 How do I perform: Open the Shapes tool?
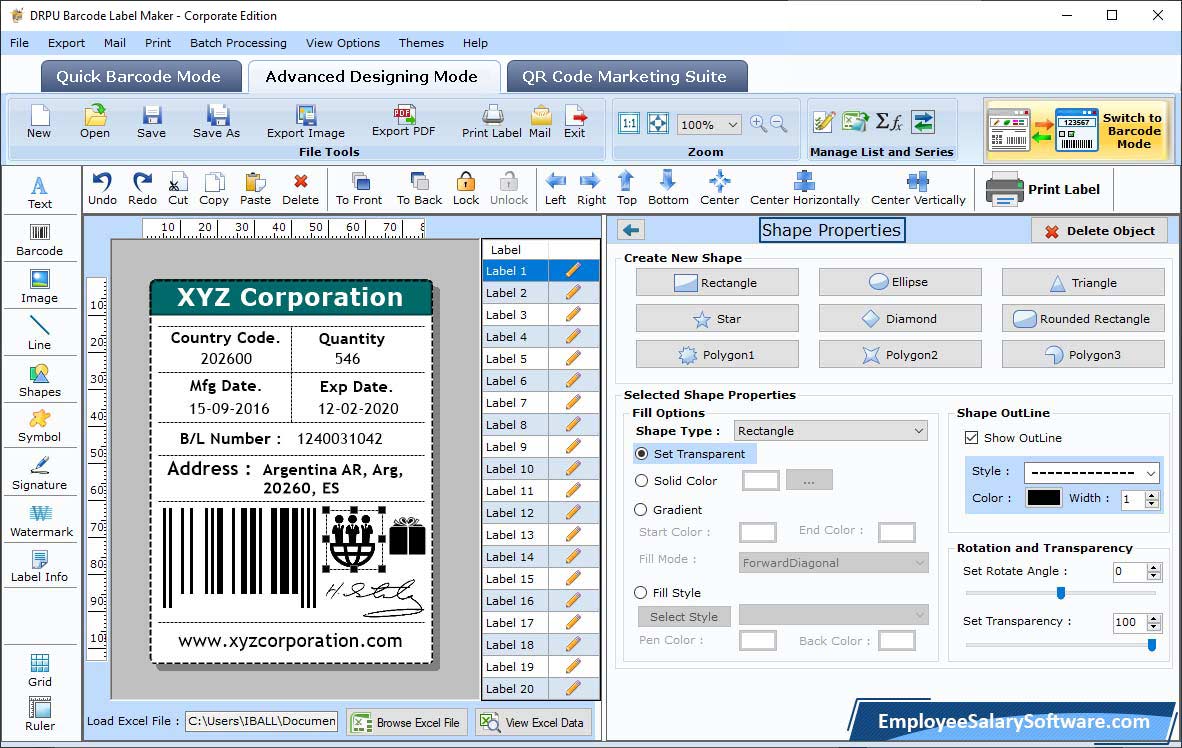39,381
